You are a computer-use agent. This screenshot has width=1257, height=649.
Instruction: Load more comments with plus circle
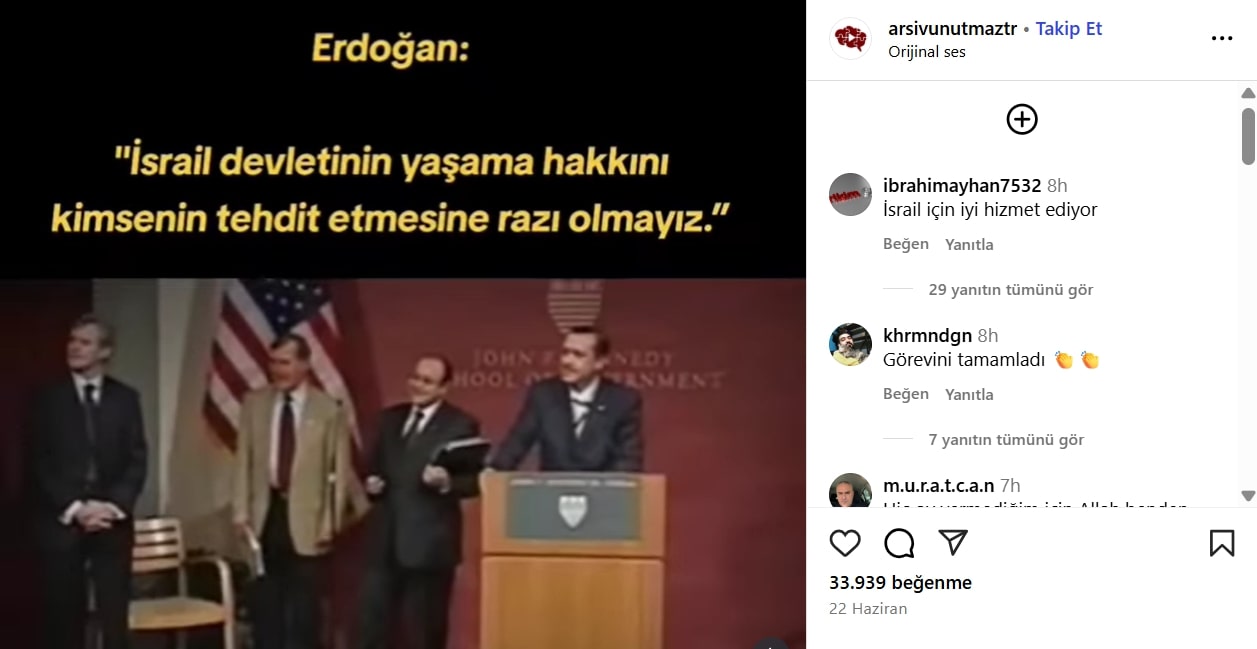pyautogui.click(x=1021, y=119)
